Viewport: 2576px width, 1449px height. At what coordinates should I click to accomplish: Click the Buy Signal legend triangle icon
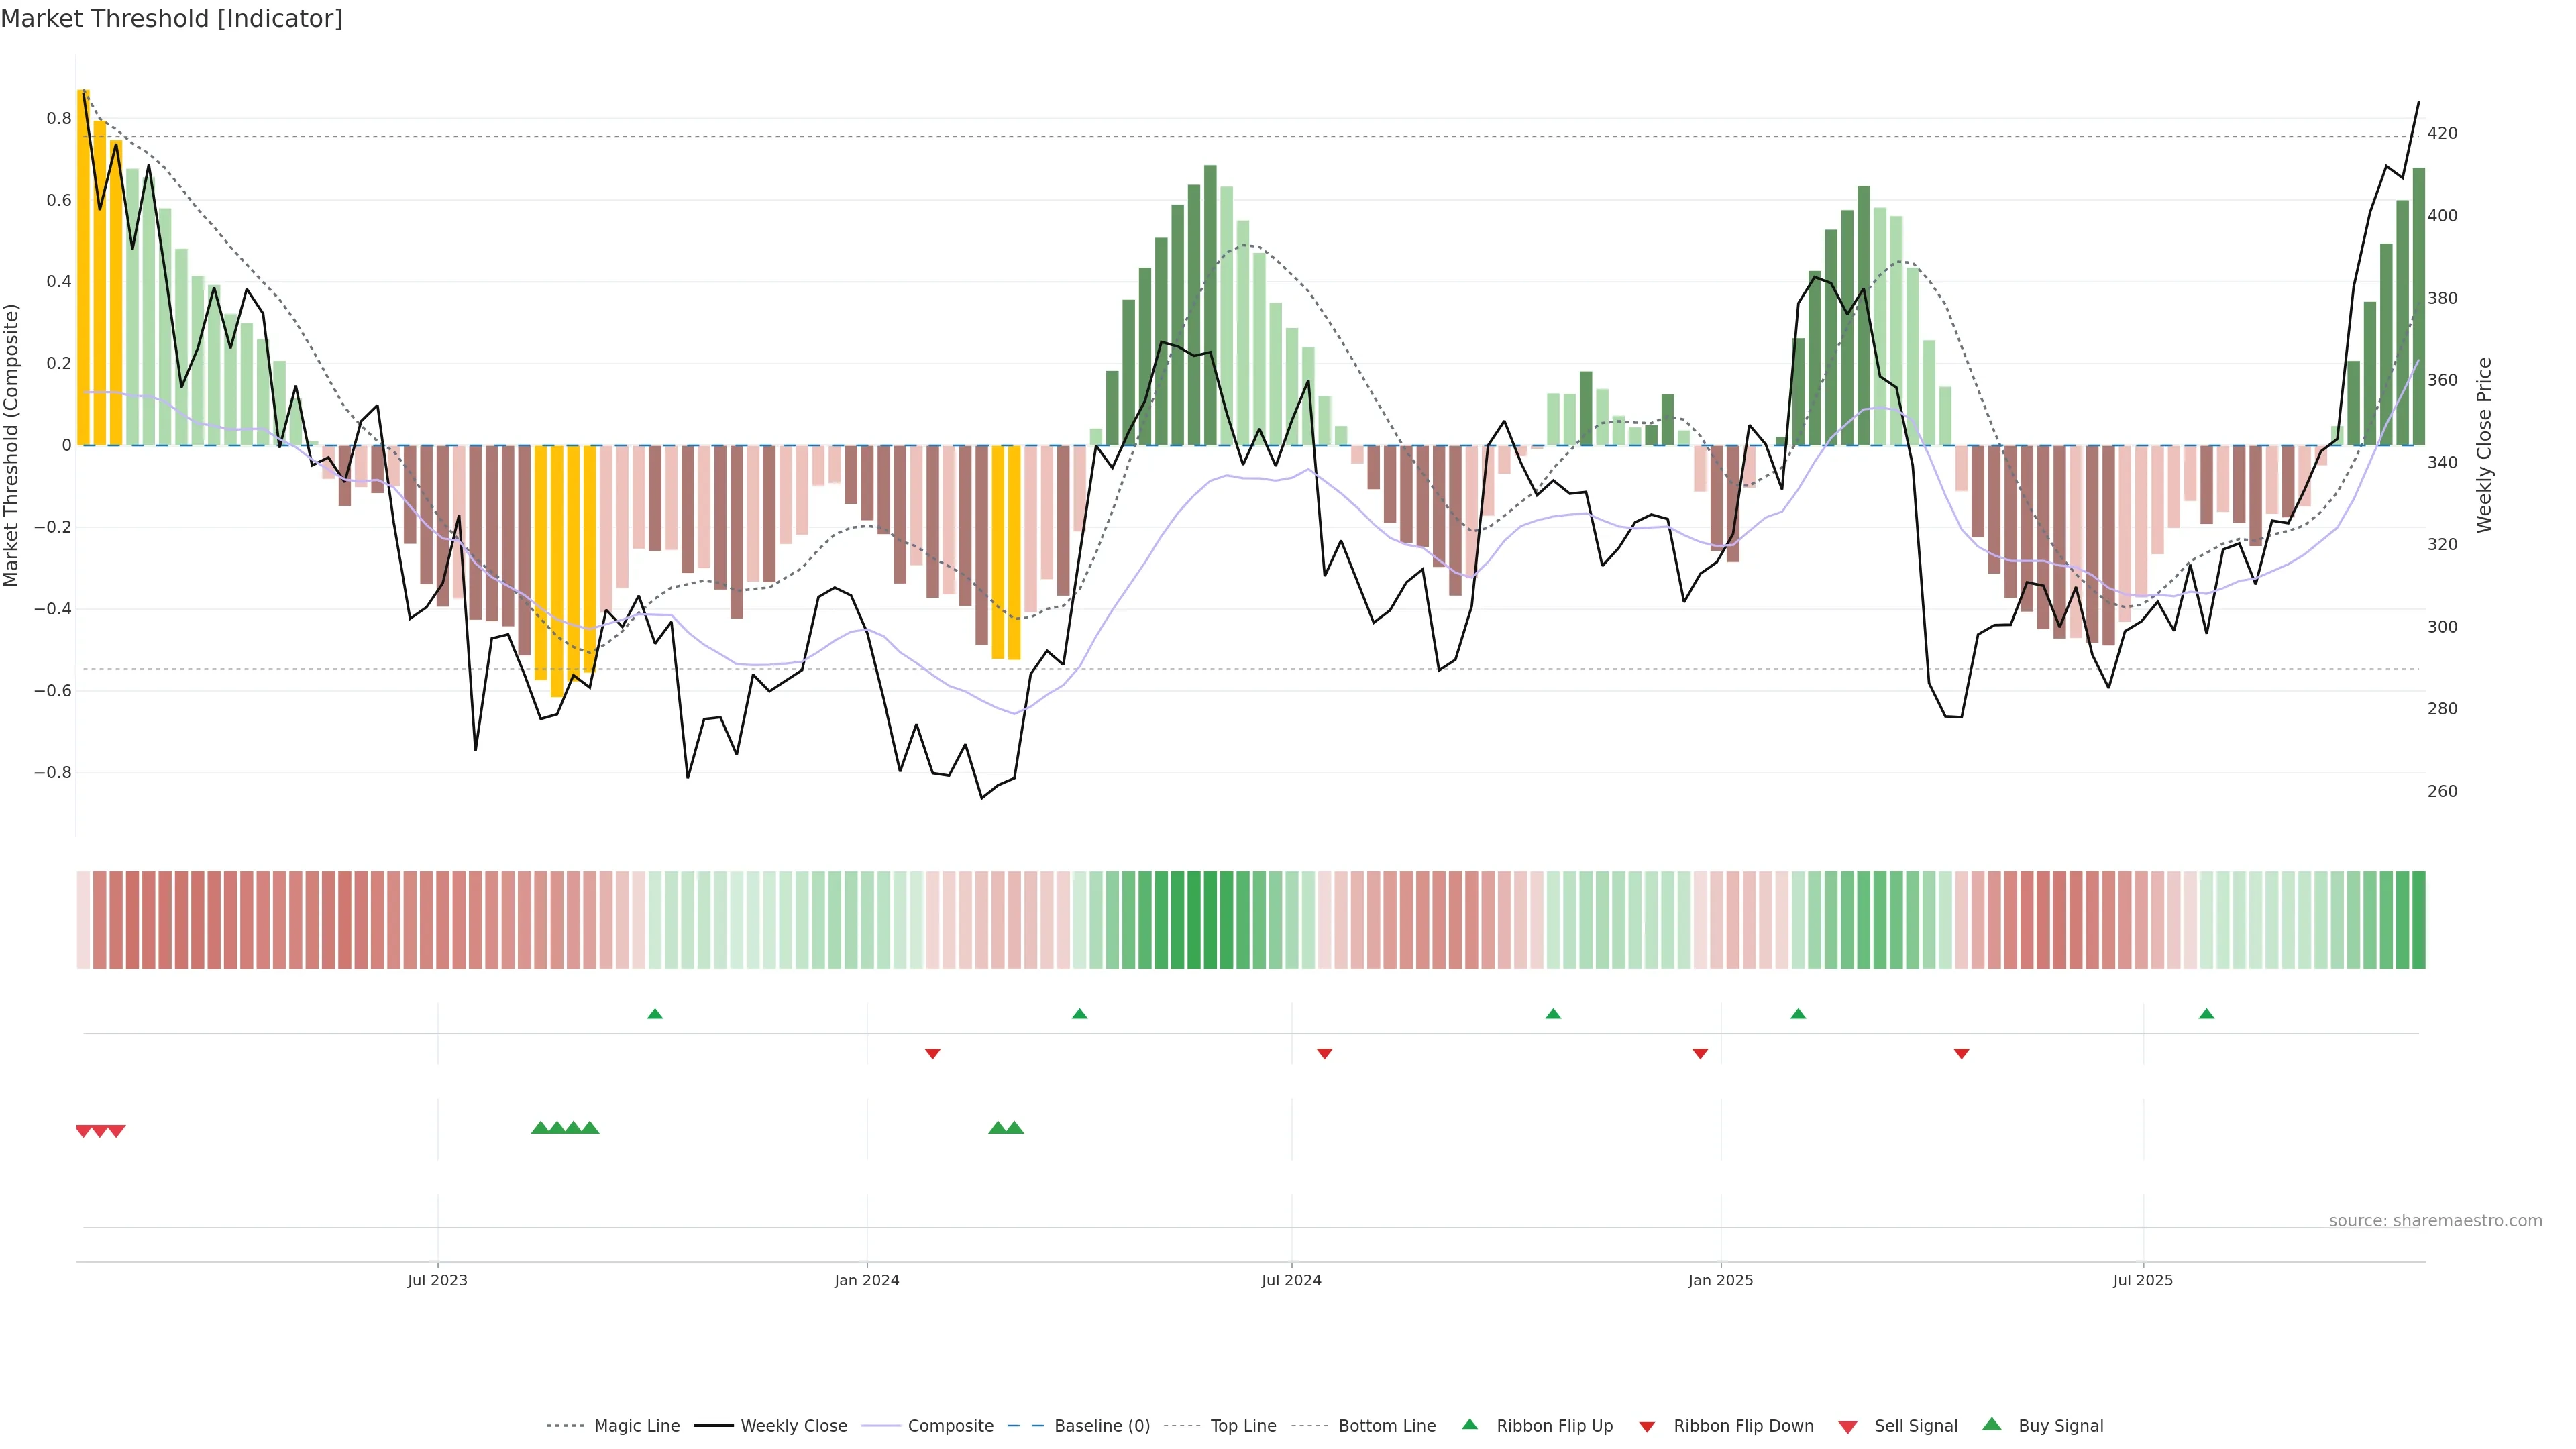[x=1992, y=1424]
